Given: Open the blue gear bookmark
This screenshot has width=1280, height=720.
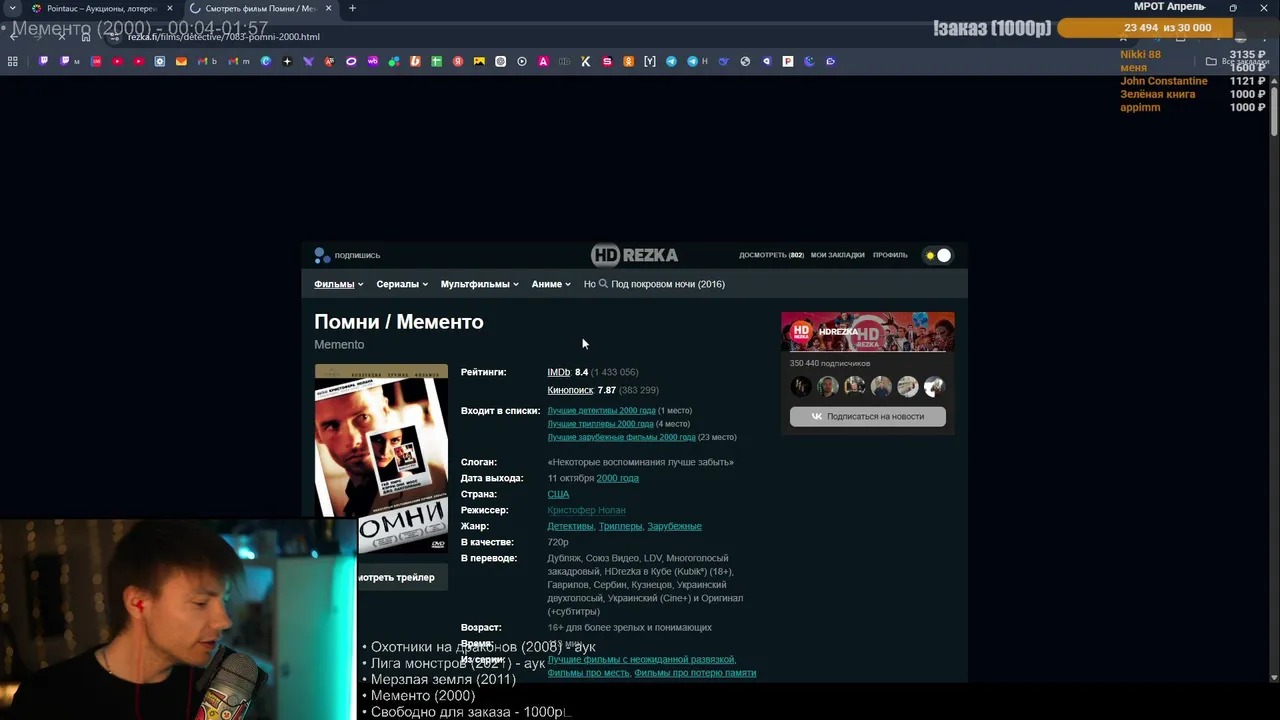Looking at the screenshot, I should (x=160, y=61).
